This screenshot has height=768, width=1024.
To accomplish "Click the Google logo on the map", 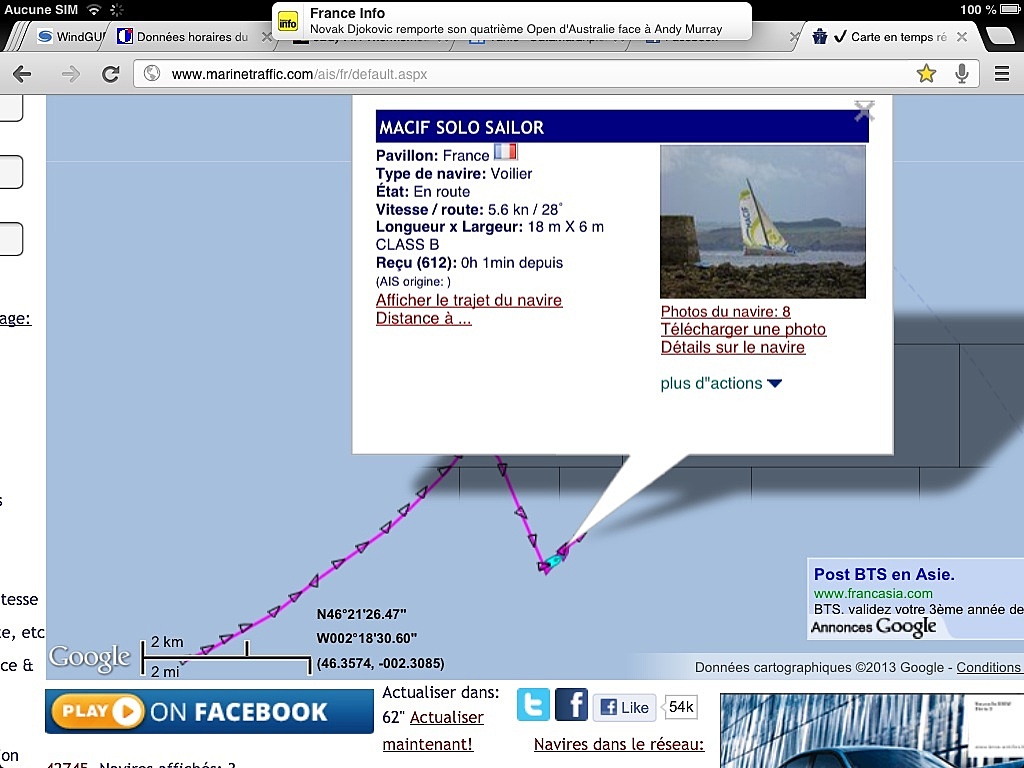I will [90, 658].
